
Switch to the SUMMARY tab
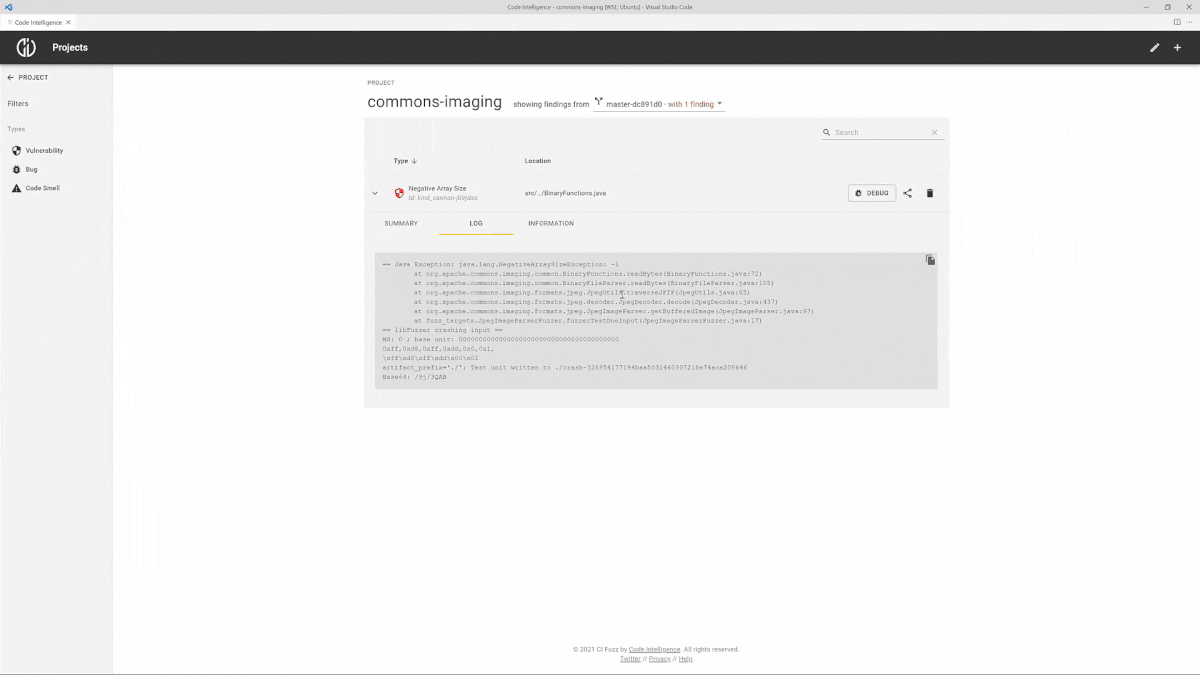(x=401, y=223)
